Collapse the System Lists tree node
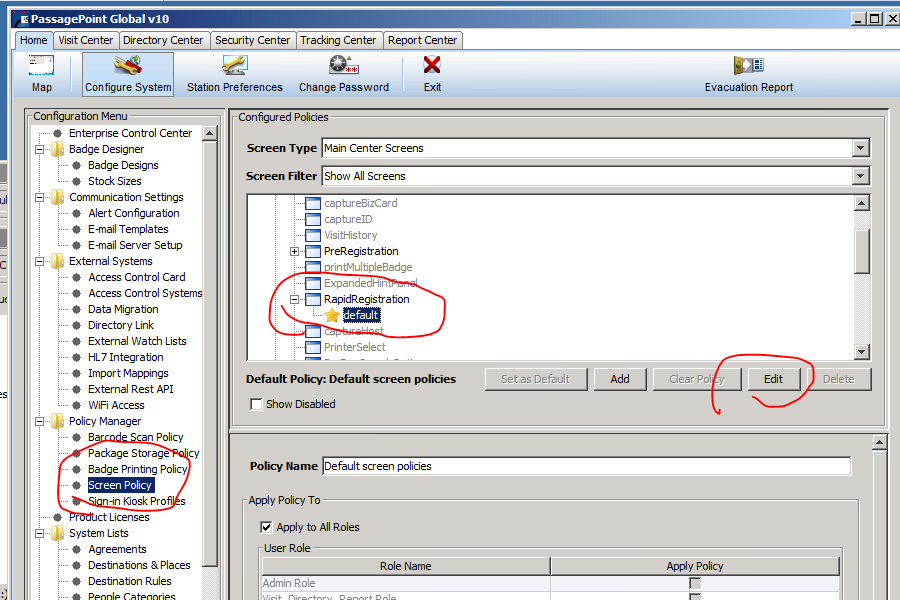The height and width of the screenshot is (600, 900). pos(40,533)
